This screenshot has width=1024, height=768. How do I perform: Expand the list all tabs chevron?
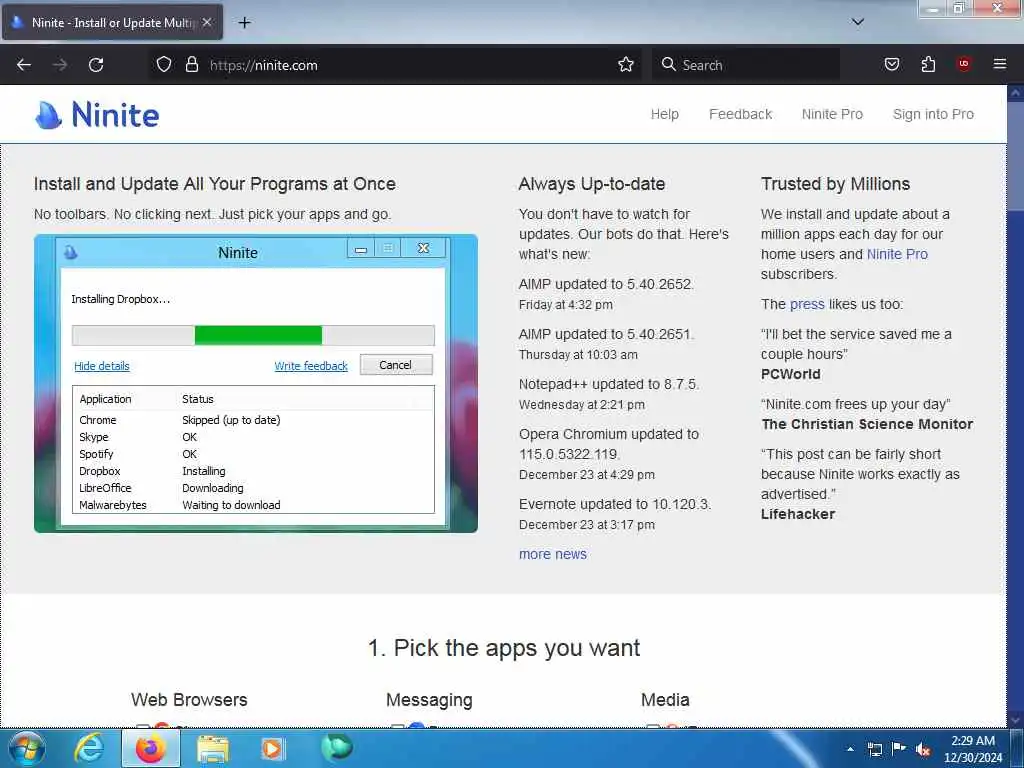(x=857, y=22)
